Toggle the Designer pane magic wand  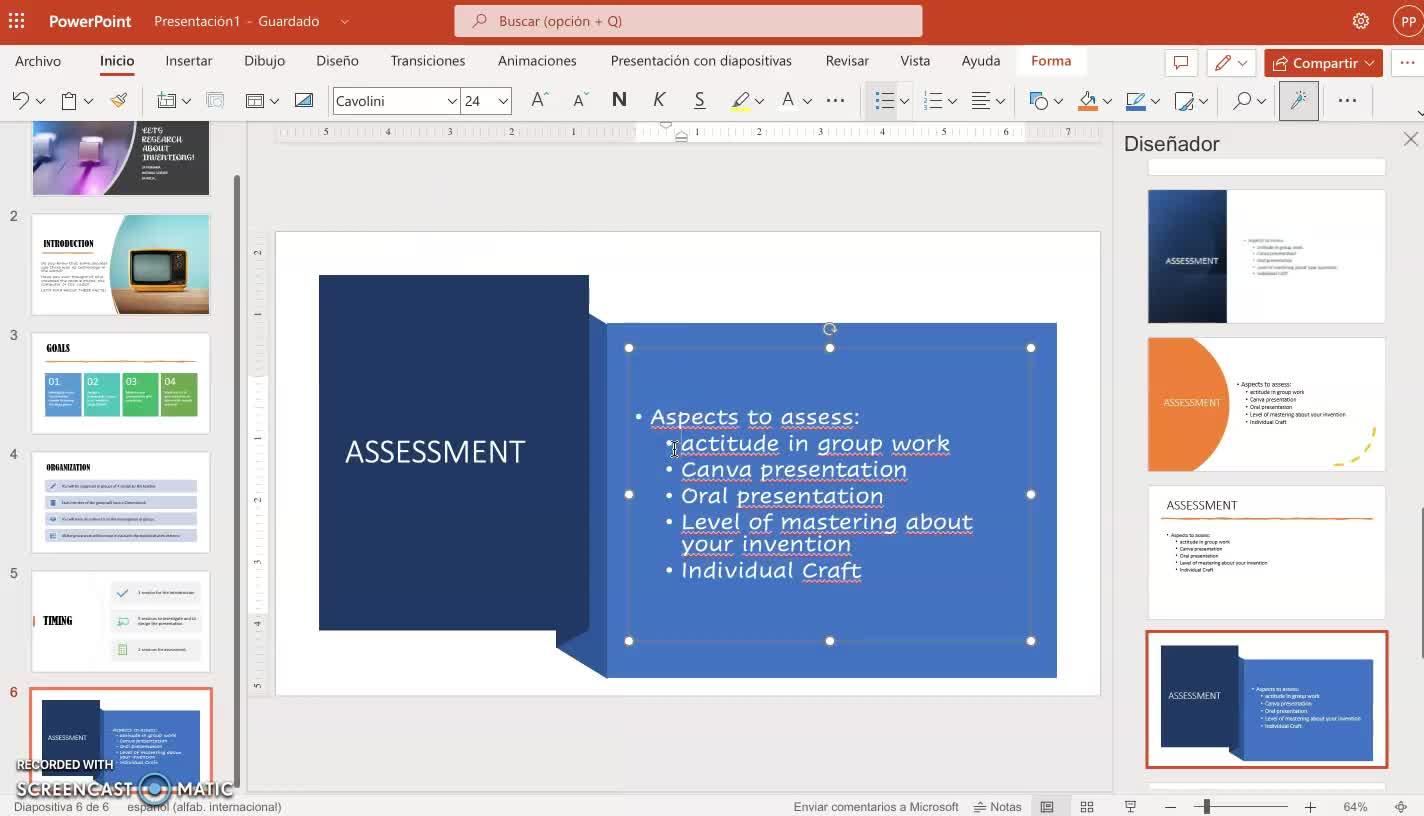click(1298, 100)
